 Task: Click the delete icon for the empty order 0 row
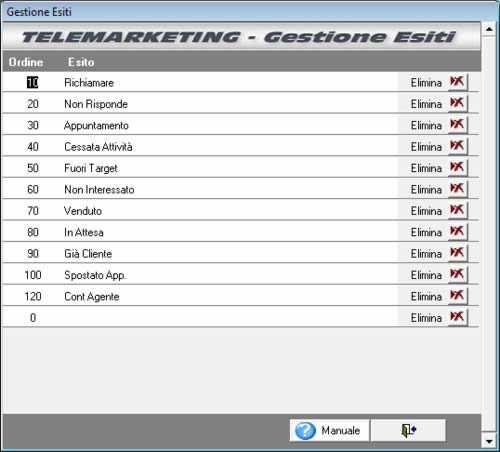(x=457, y=317)
